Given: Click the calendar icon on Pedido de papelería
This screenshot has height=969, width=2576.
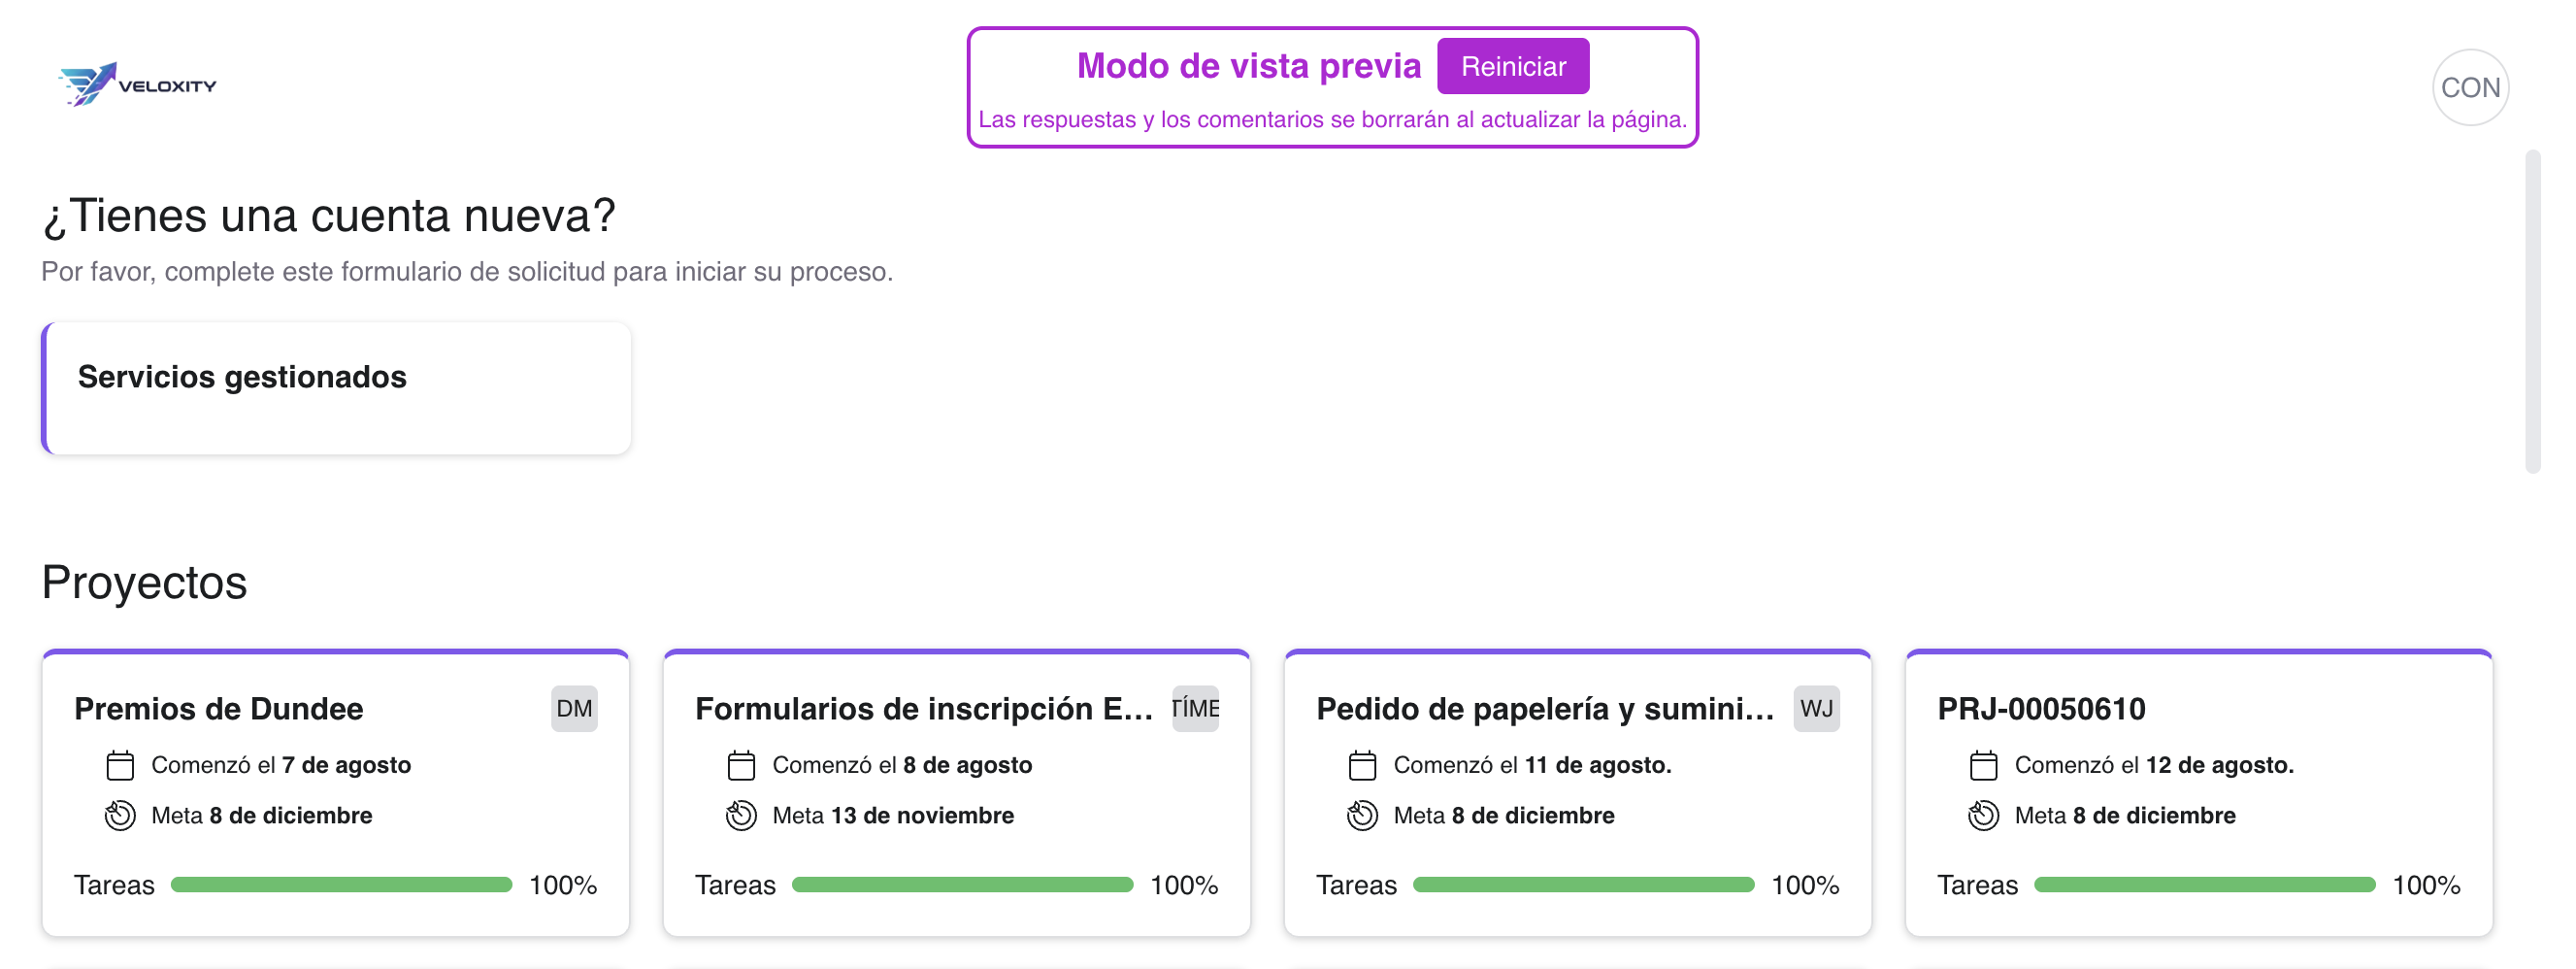Looking at the screenshot, I should tap(1362, 765).
